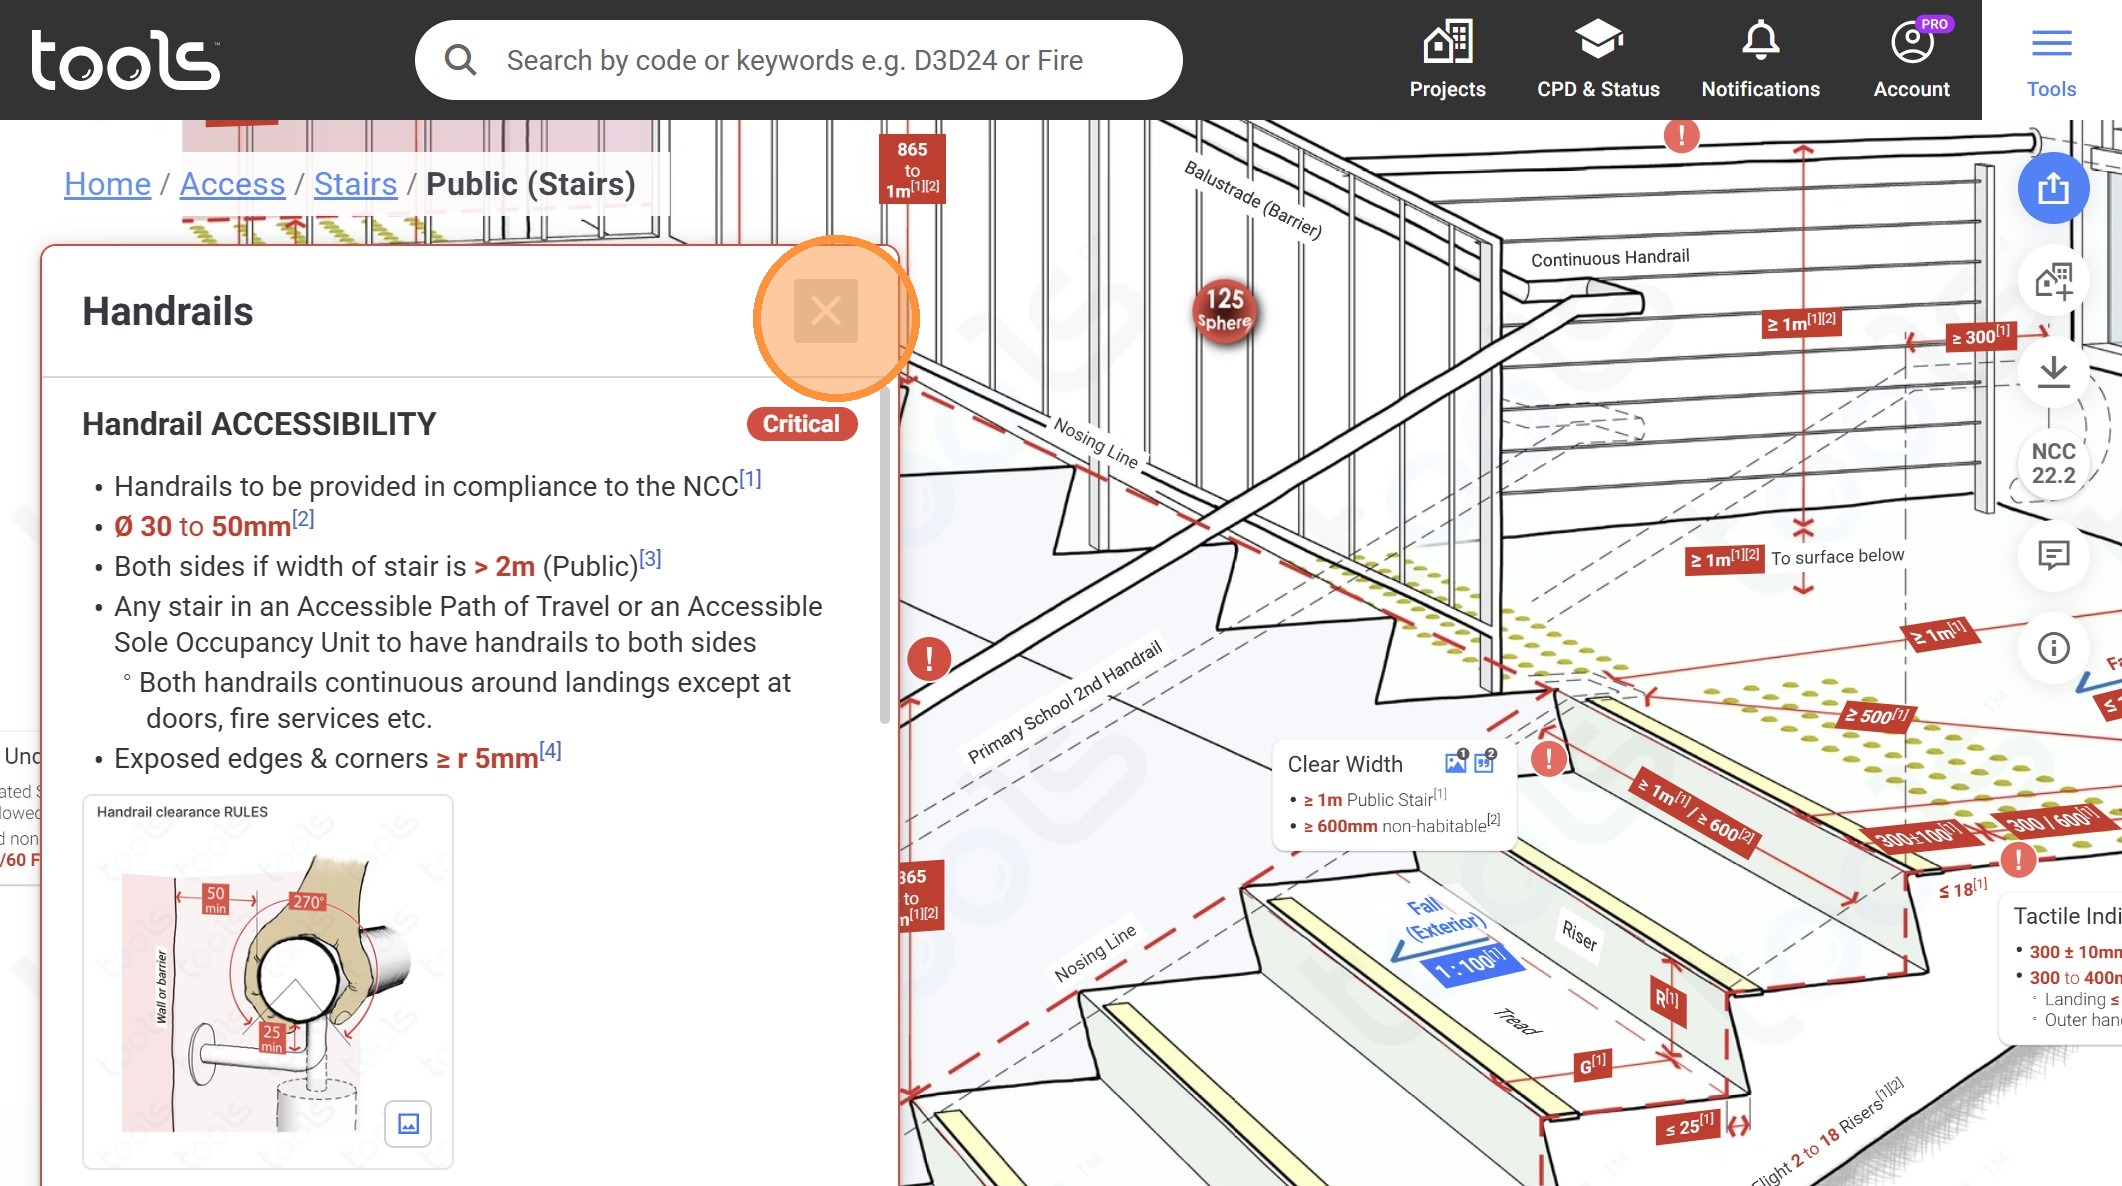
Task: Open CPD & Status section
Action: click(x=1598, y=60)
